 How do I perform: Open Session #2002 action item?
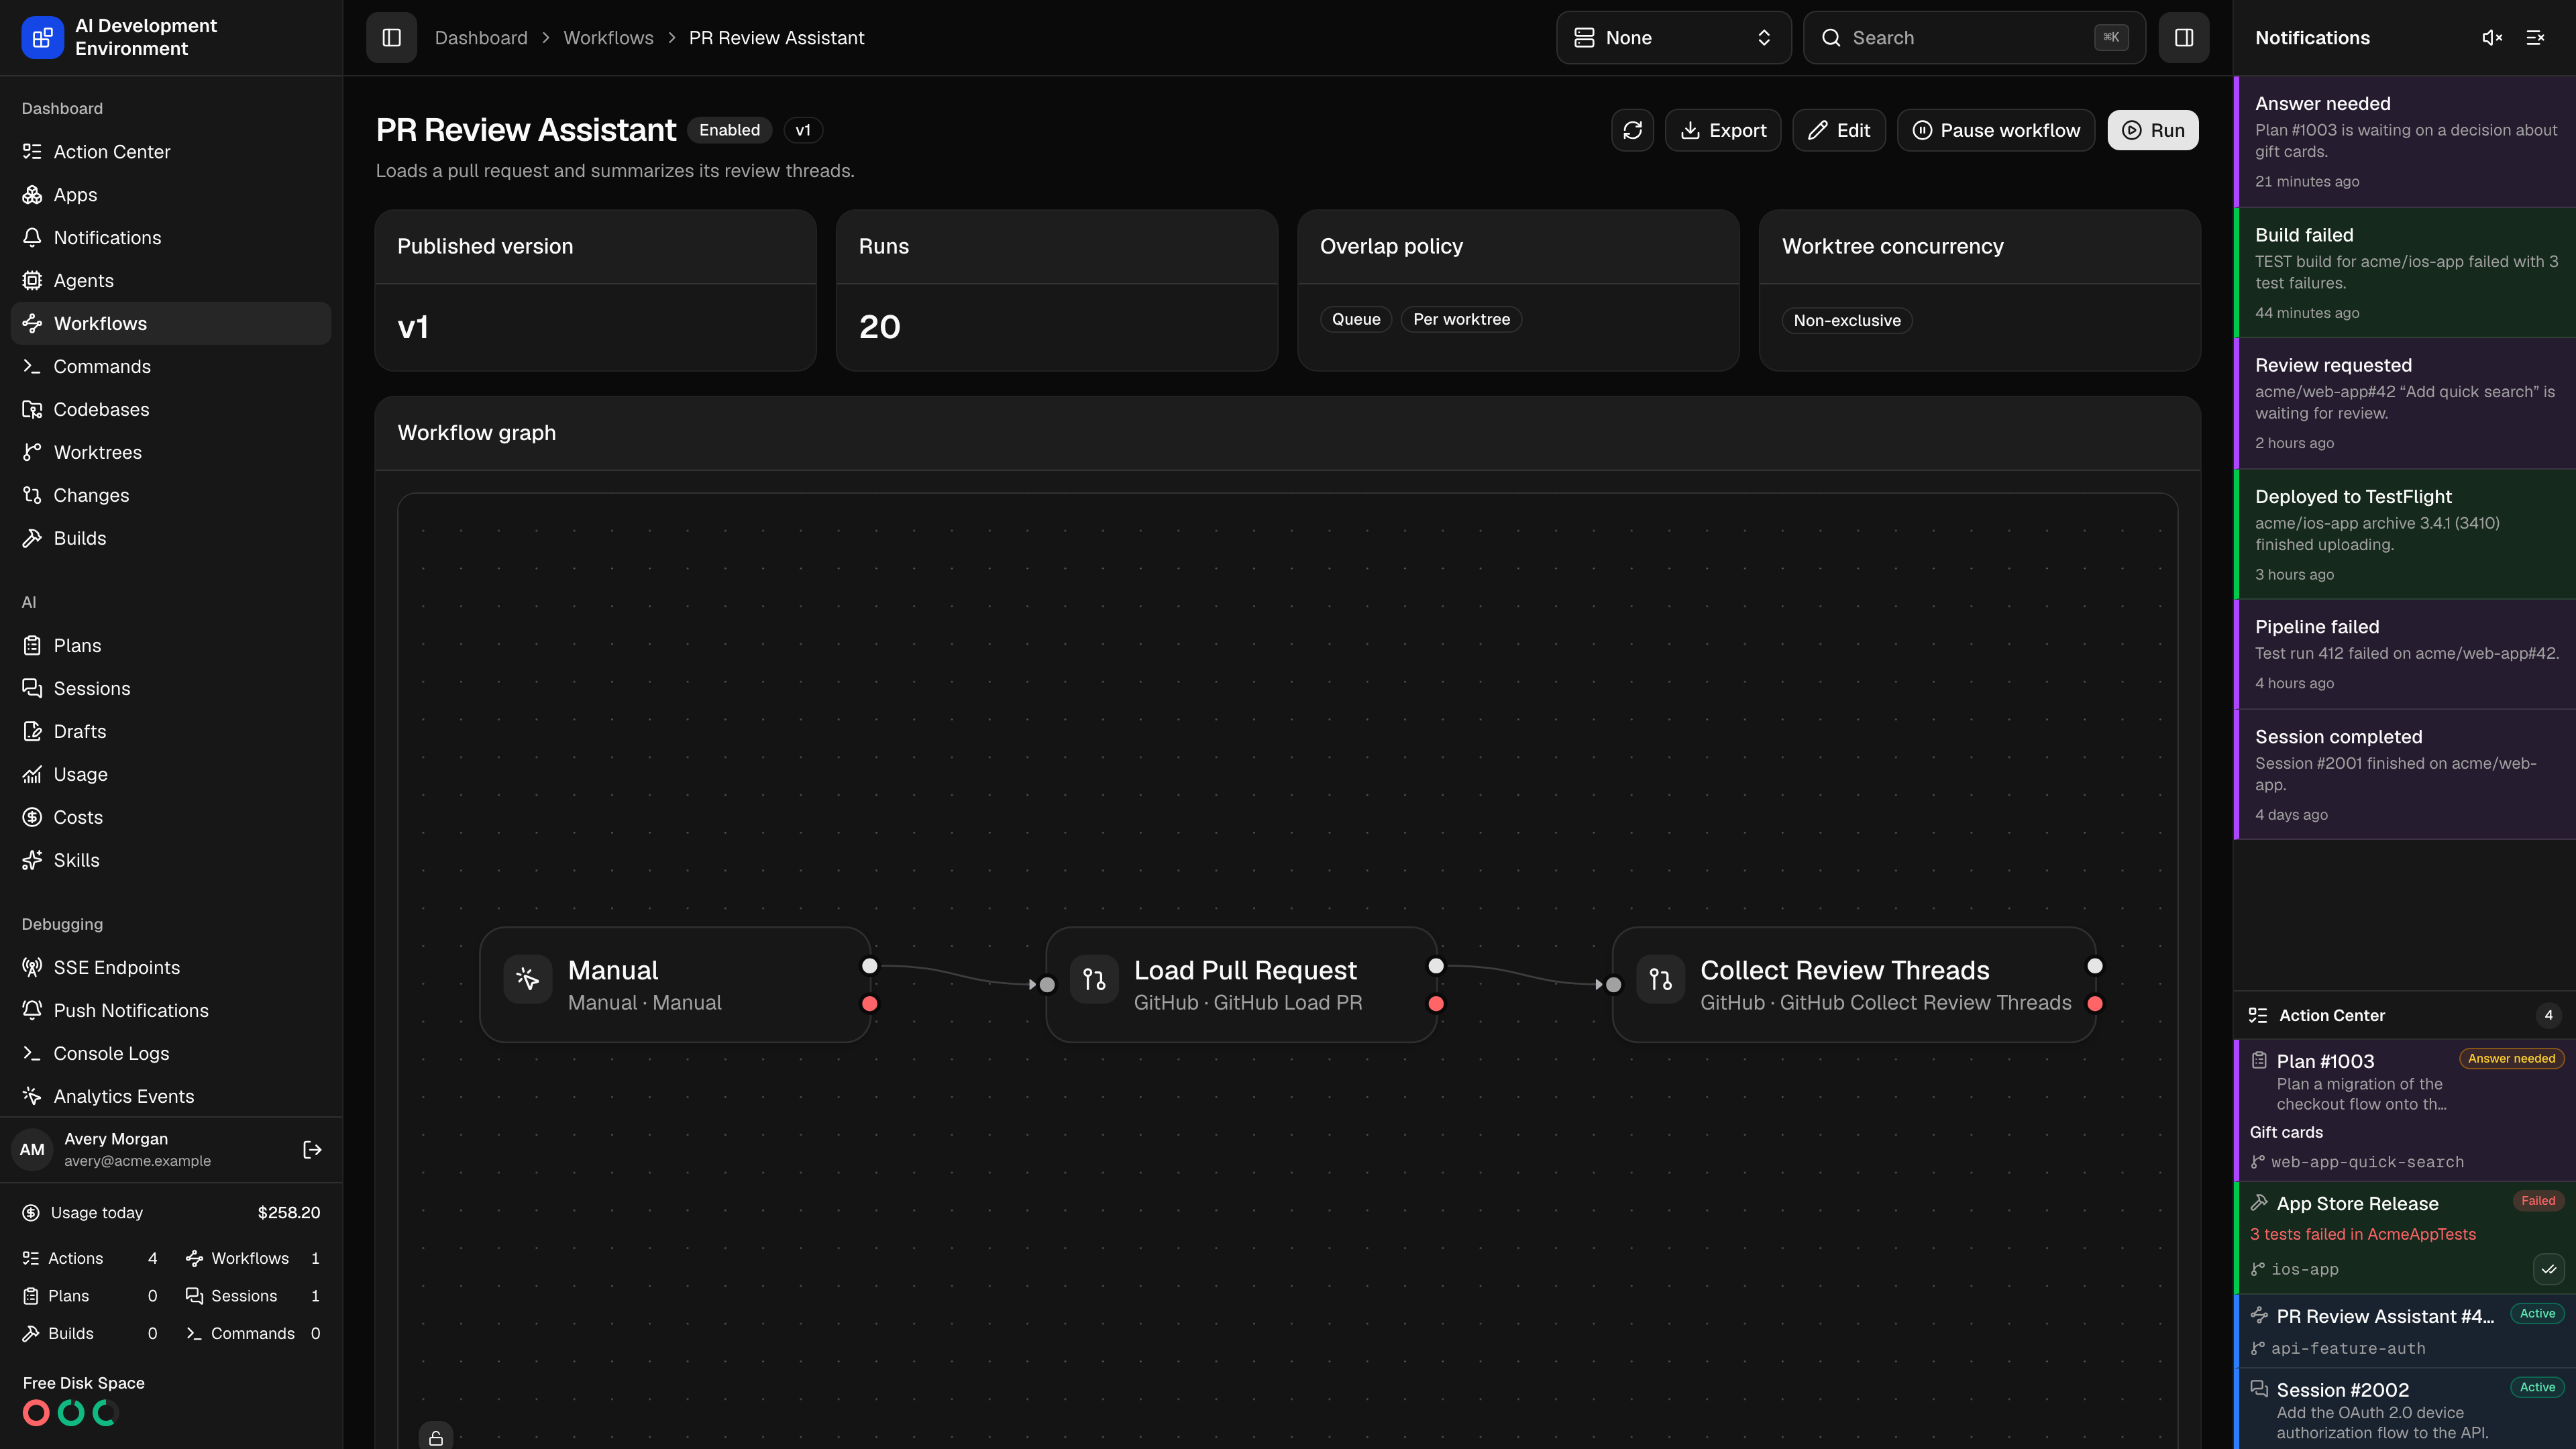[2405, 1409]
